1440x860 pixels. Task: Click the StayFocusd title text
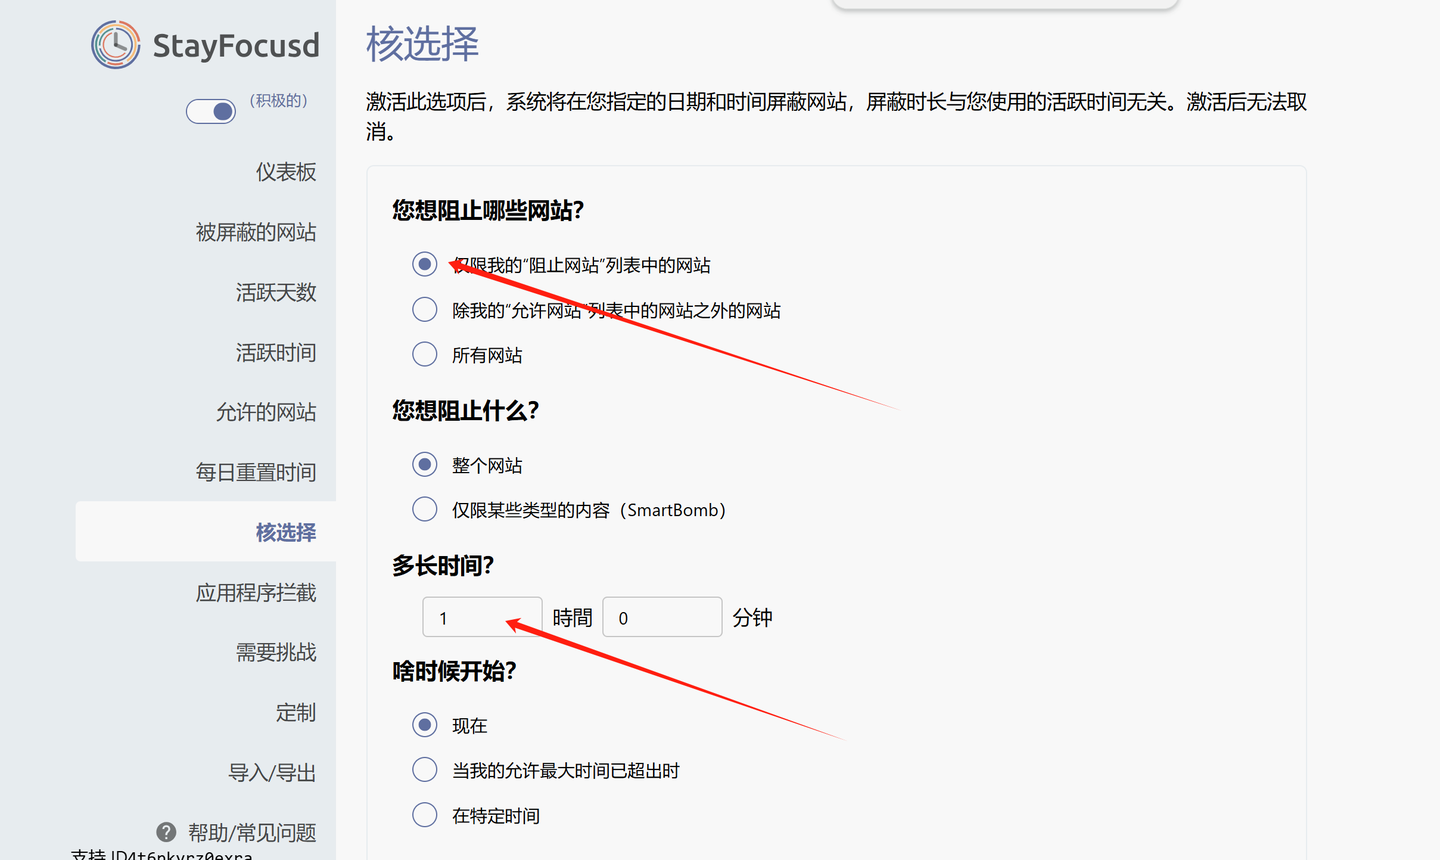tap(236, 46)
